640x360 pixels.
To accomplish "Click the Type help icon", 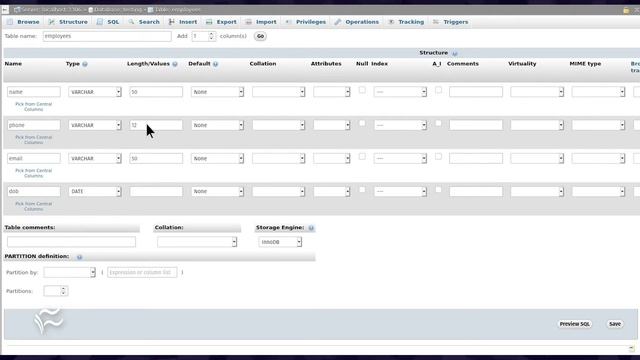I will 85,64.
